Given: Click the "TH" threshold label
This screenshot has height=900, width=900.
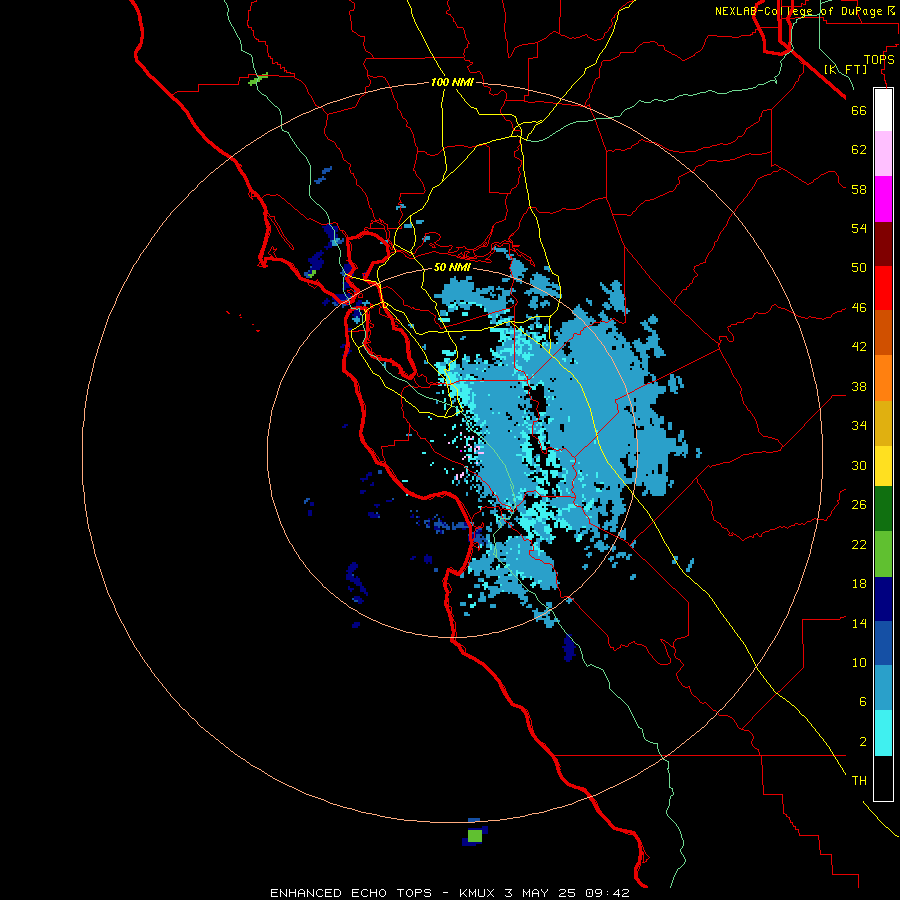Looking at the screenshot, I should (859, 781).
